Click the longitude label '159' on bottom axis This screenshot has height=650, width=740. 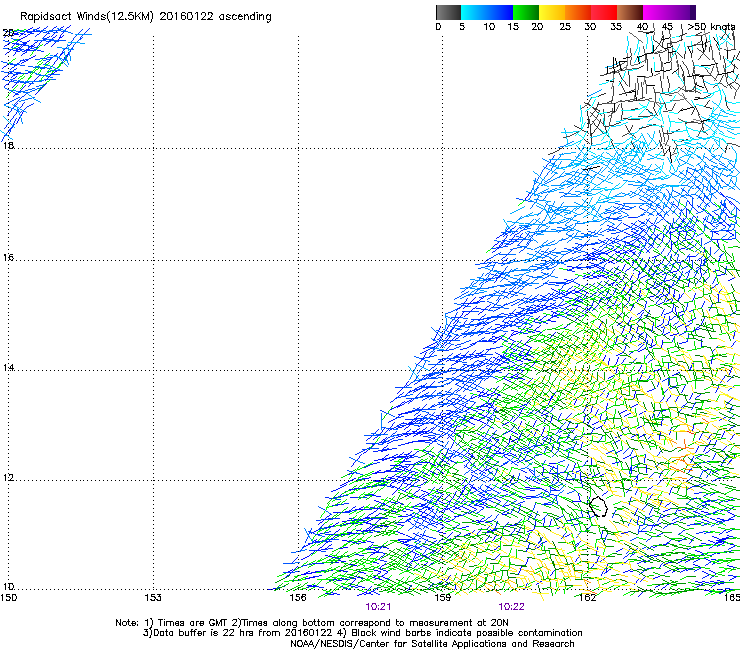pos(443,598)
